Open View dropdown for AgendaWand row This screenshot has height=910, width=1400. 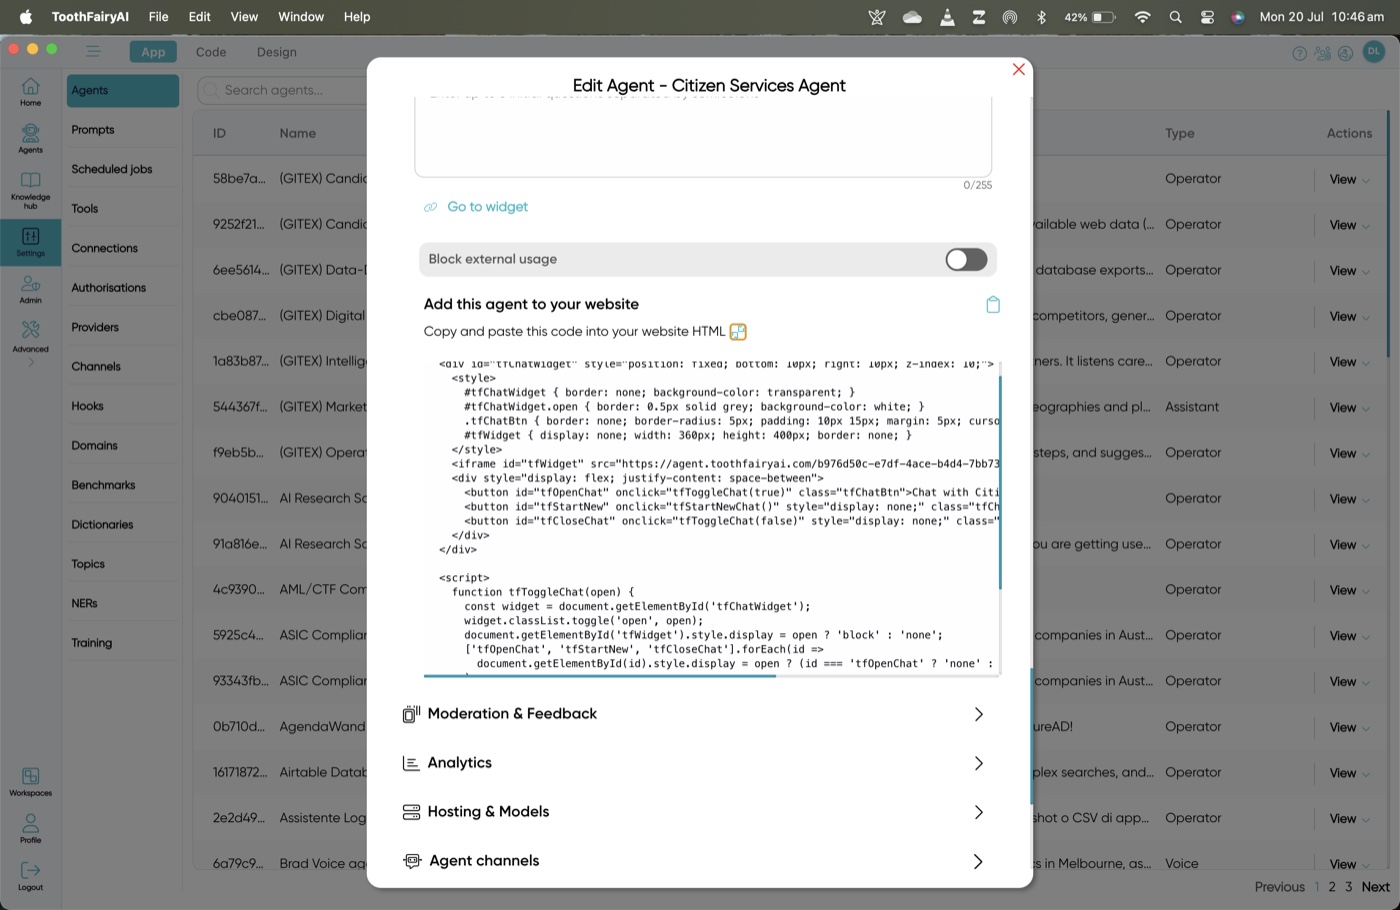click(1349, 728)
